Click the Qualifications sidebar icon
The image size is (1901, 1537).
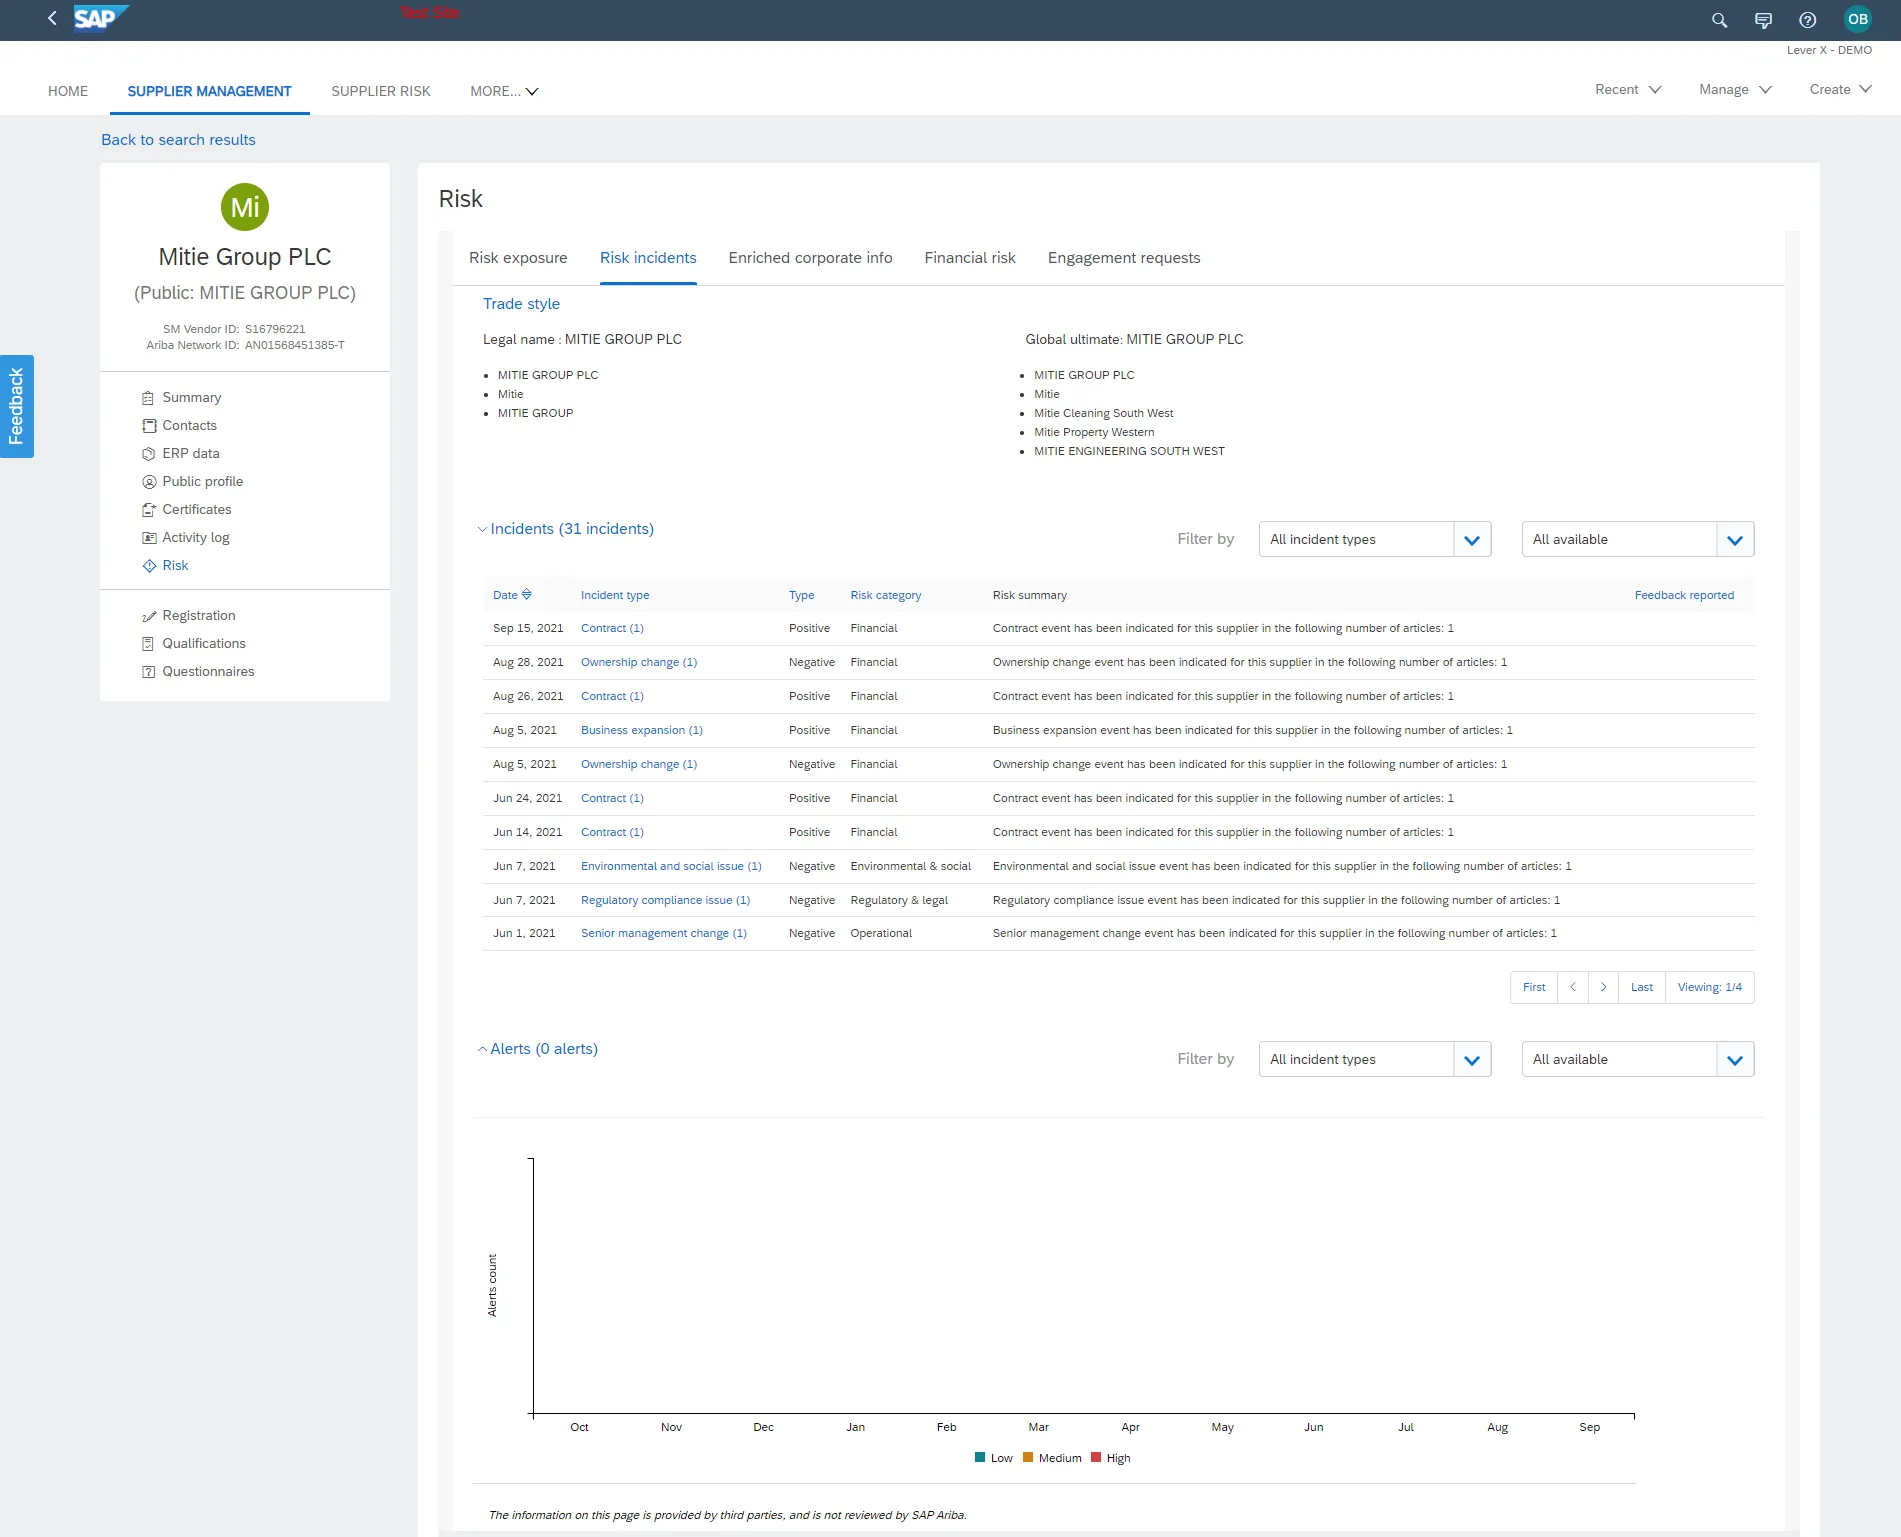coord(148,644)
